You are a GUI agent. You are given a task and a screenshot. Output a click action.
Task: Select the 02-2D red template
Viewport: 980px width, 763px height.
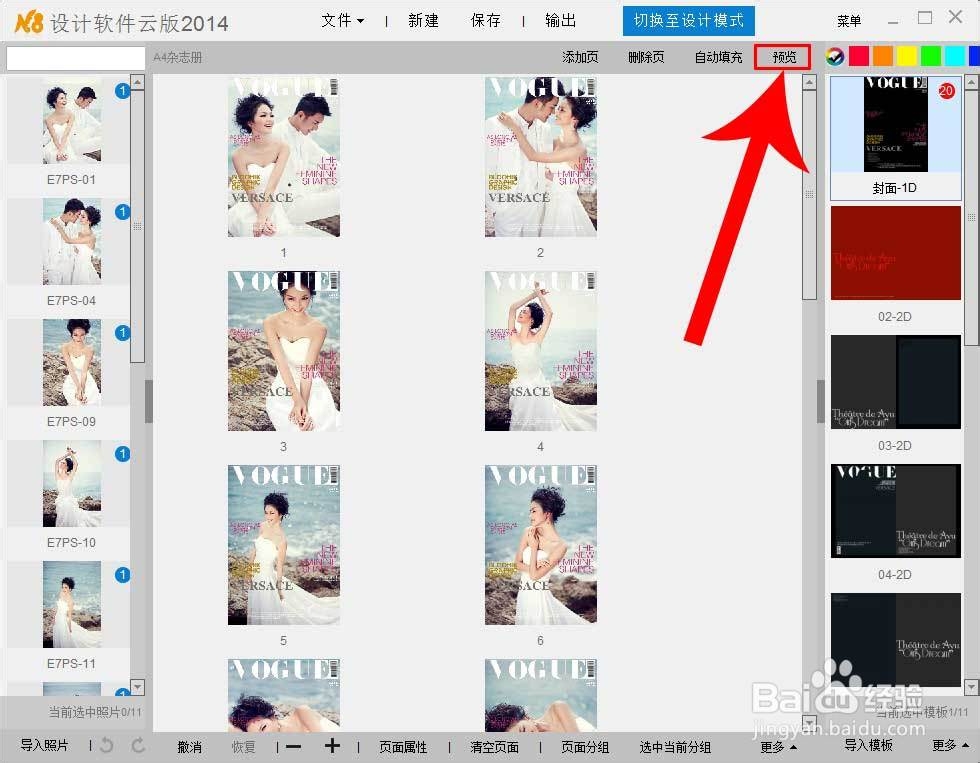click(896, 253)
